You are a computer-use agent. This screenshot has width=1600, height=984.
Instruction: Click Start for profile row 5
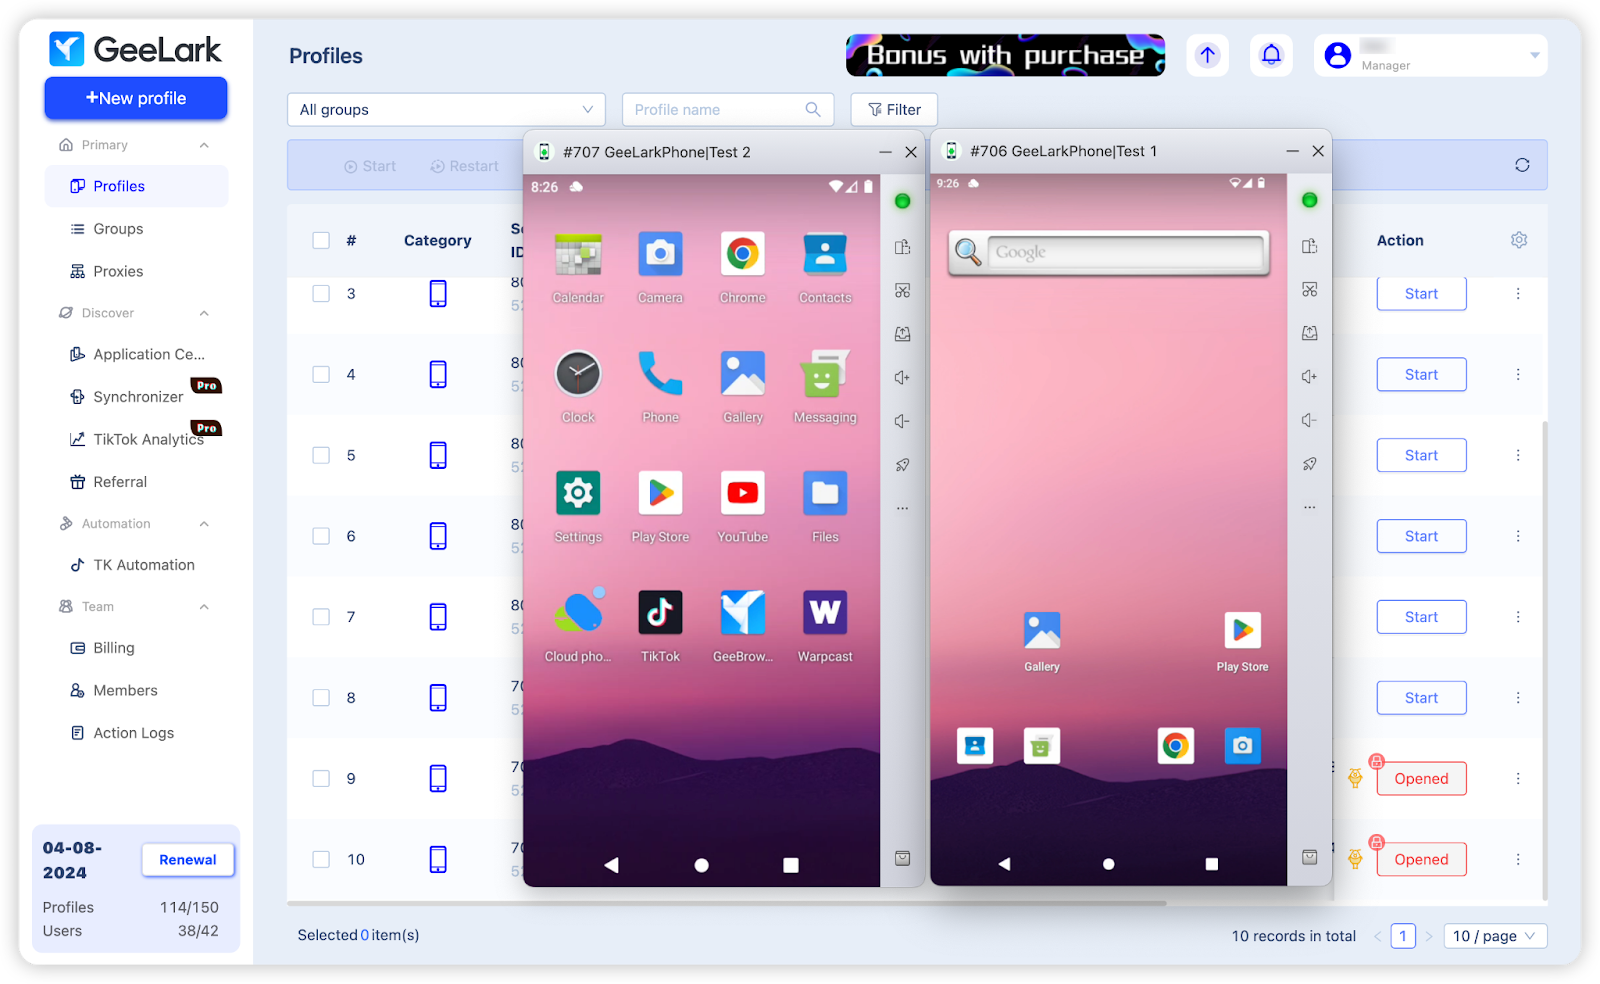pos(1421,455)
